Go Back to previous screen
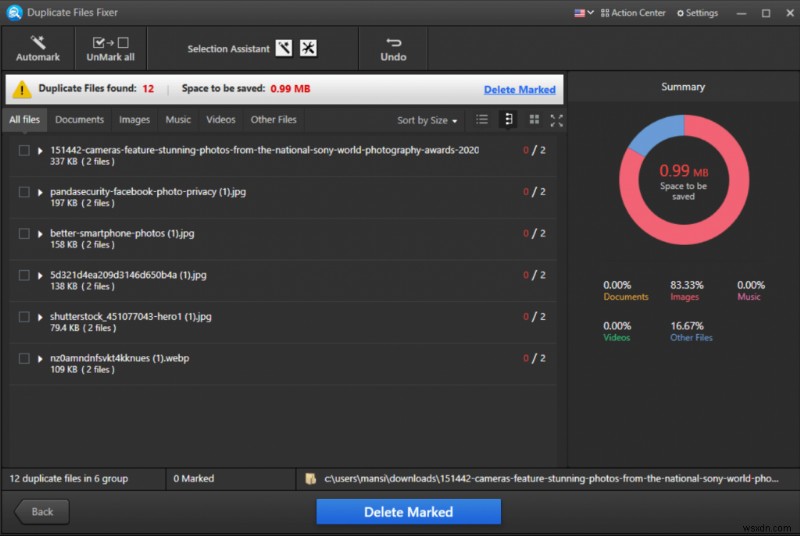The width and height of the screenshot is (800, 536). 41,512
